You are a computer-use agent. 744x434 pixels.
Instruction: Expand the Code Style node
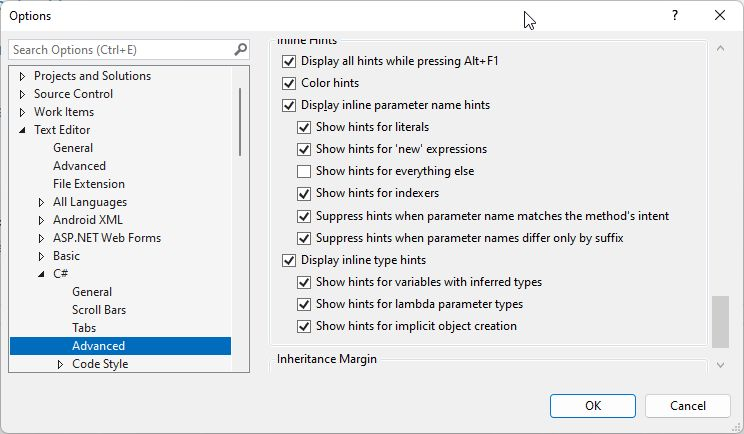pos(60,365)
